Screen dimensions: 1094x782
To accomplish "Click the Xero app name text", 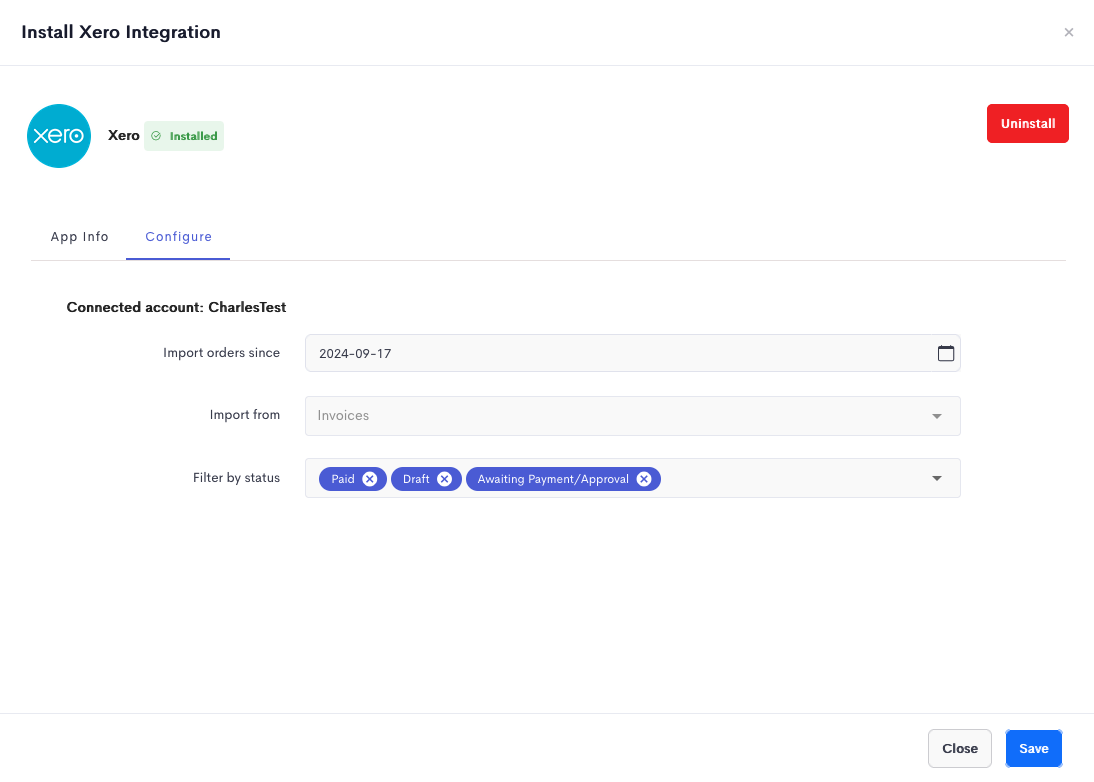I will 123,135.
